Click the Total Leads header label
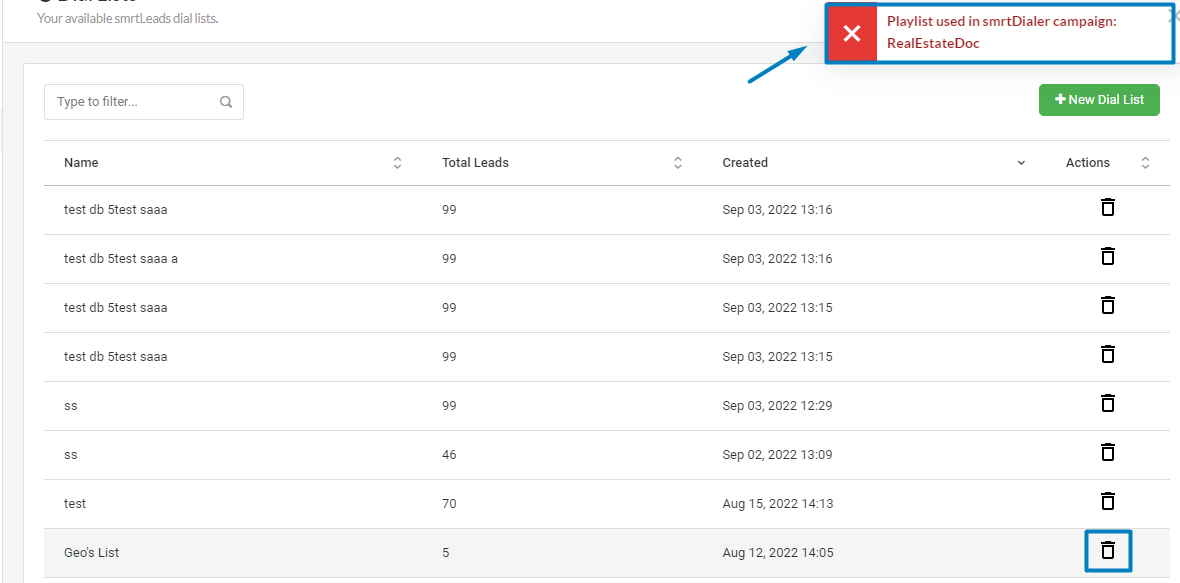 pyautogui.click(x=475, y=163)
